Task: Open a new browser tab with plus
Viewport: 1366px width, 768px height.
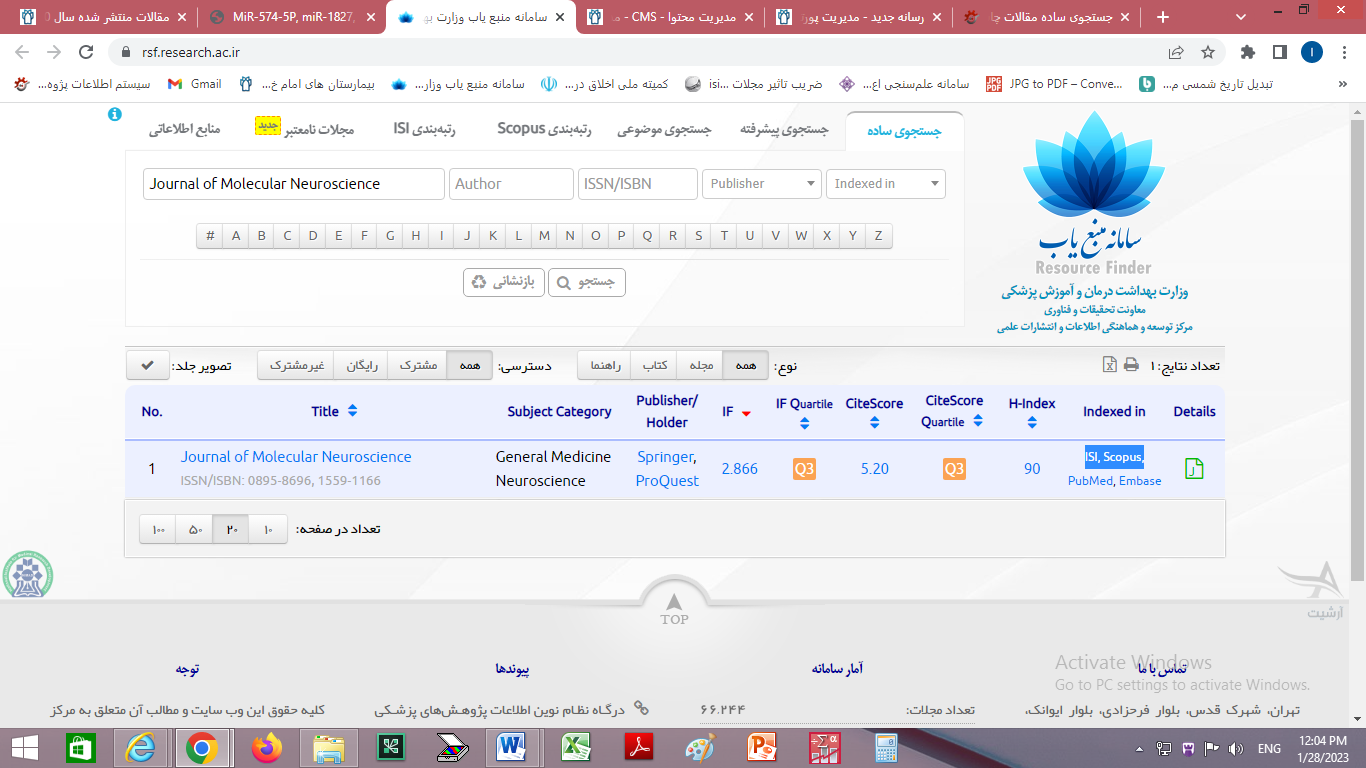Action: [x=1162, y=17]
